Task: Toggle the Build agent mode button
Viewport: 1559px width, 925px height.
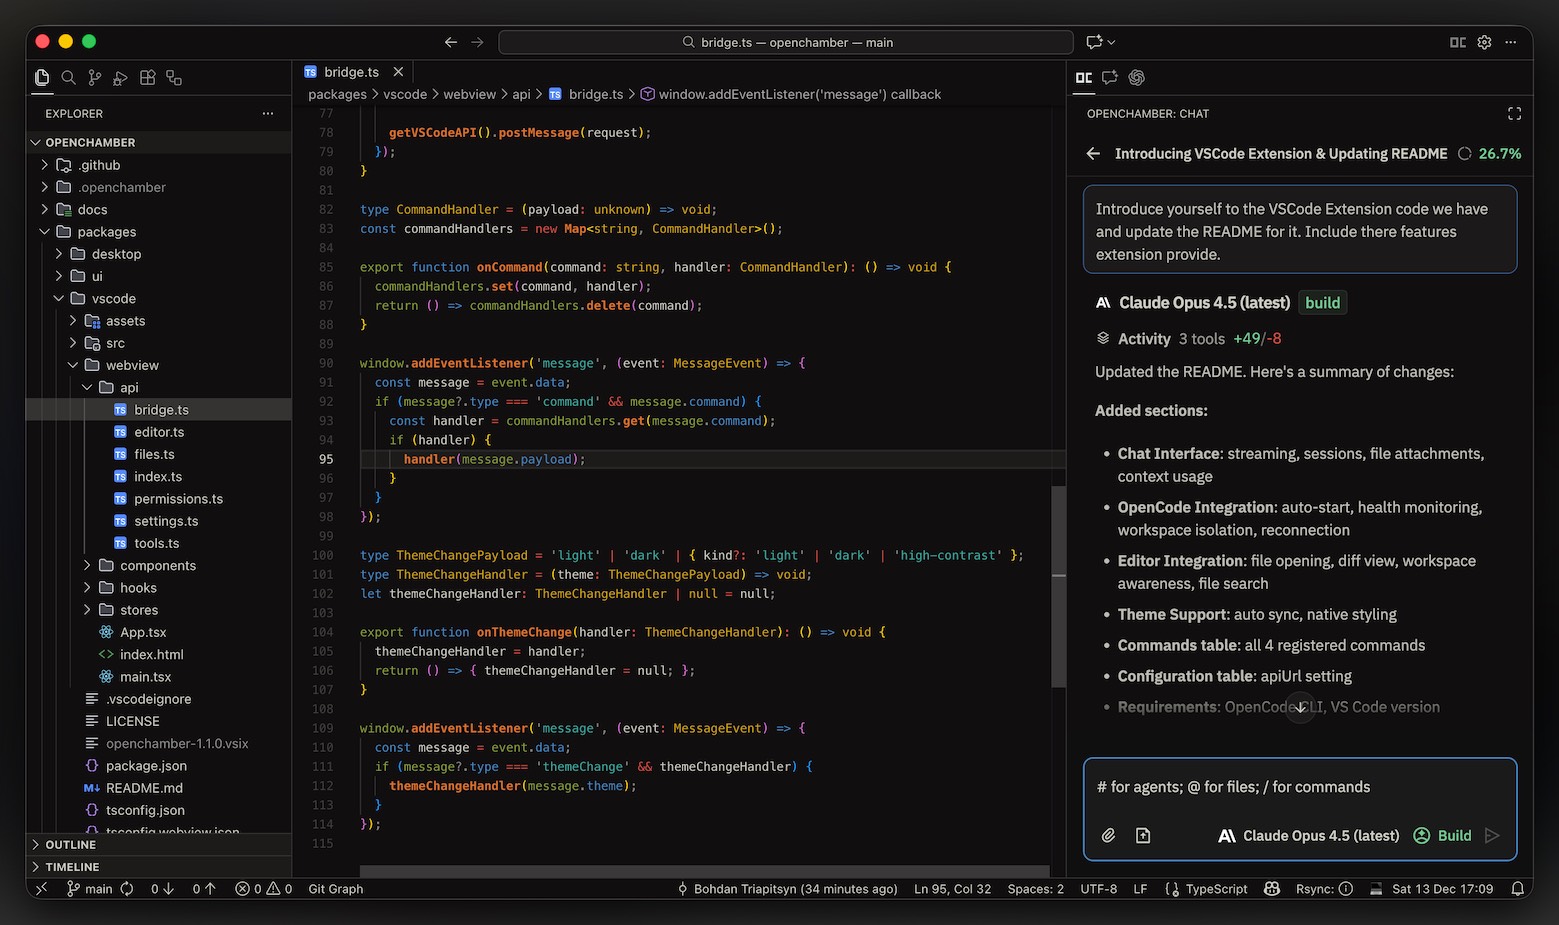Action: tap(1442, 835)
